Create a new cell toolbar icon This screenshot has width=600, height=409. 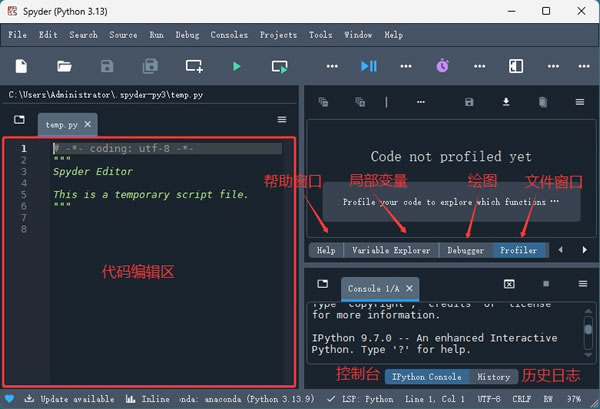194,66
